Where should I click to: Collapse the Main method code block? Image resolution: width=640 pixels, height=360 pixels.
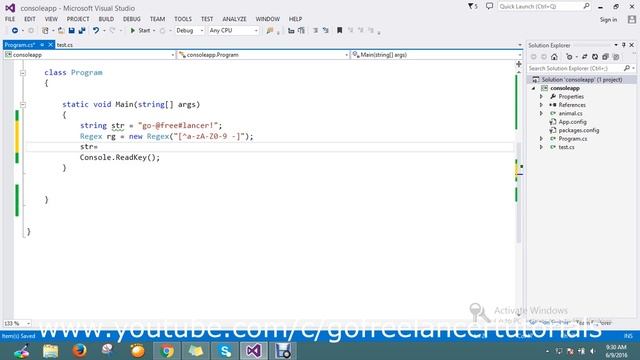(23, 105)
